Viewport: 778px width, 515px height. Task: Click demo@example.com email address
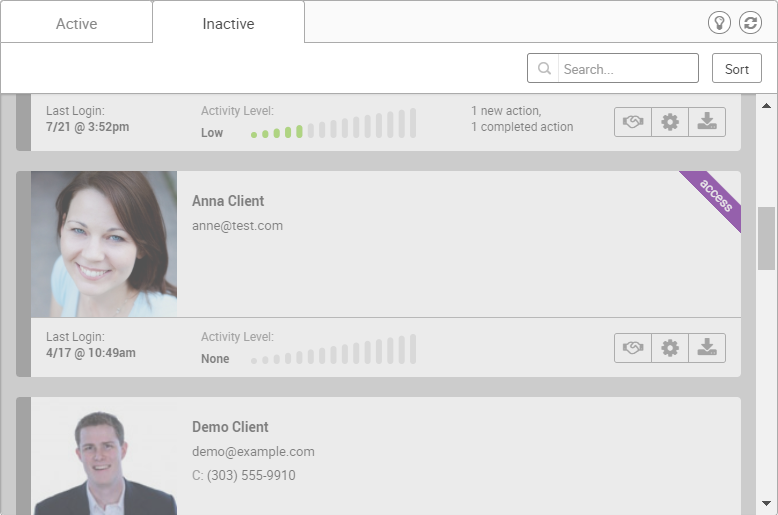pyautogui.click(x=253, y=451)
